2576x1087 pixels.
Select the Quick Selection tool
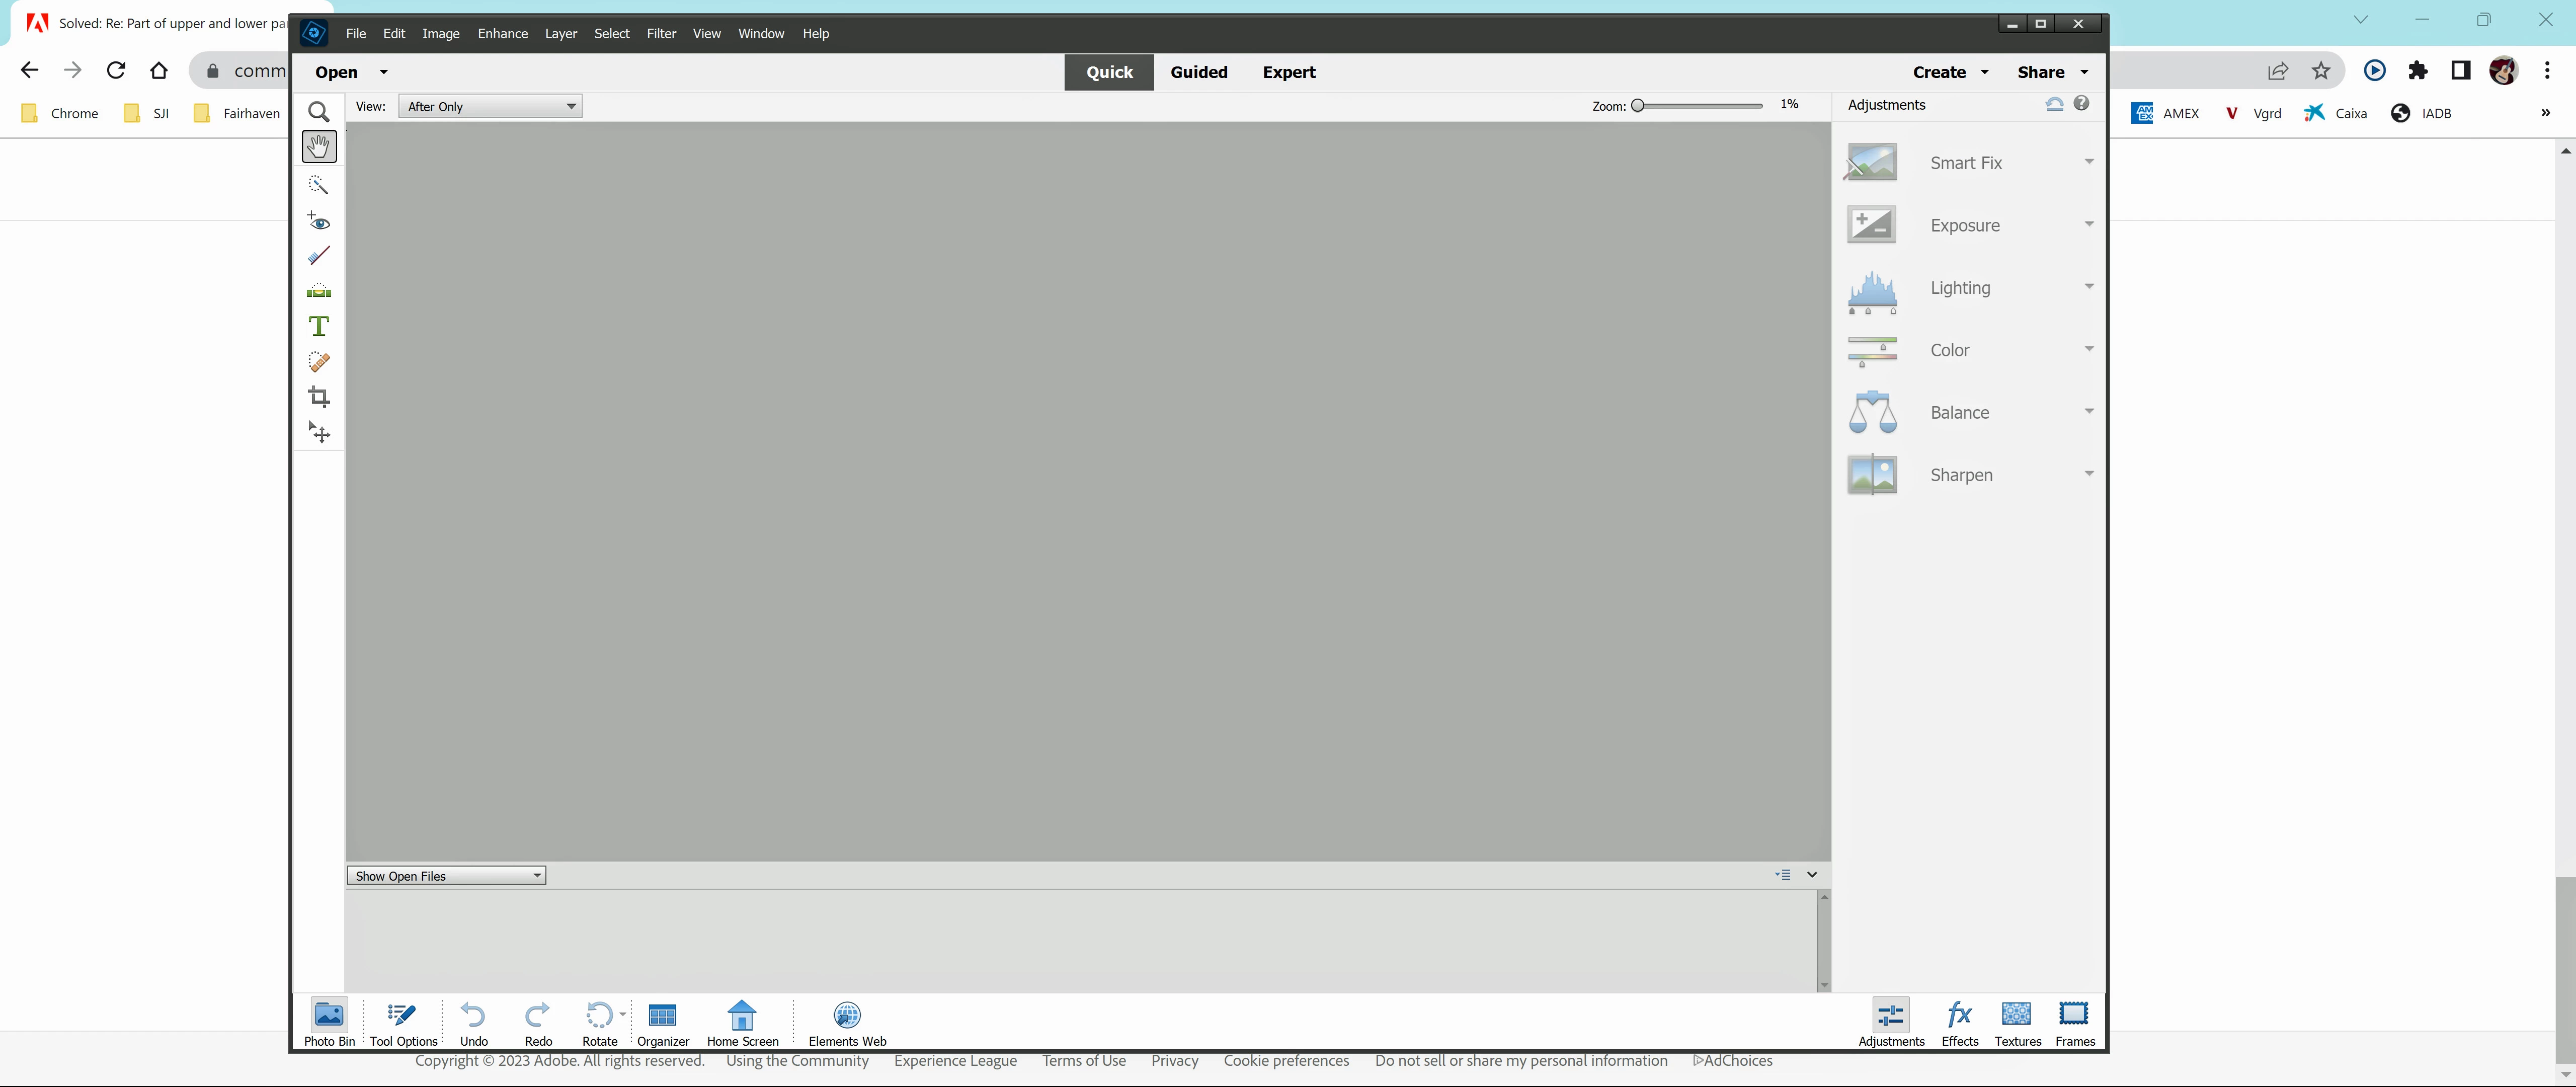(x=319, y=185)
